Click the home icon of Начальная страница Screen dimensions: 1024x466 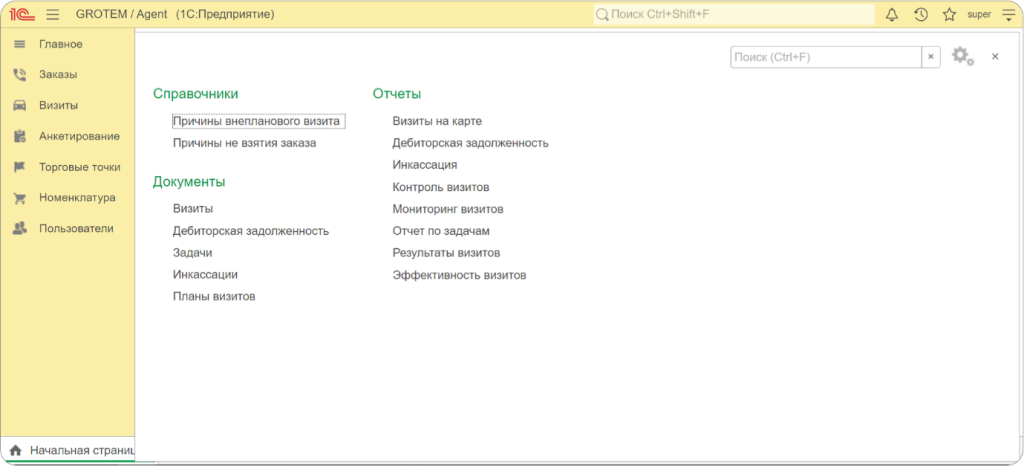[16, 450]
